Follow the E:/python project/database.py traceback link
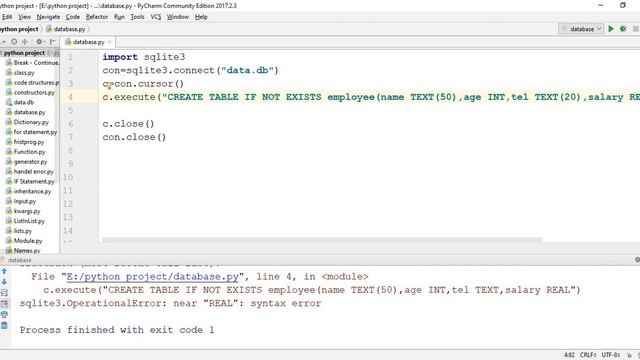The width and height of the screenshot is (640, 360). point(152,276)
